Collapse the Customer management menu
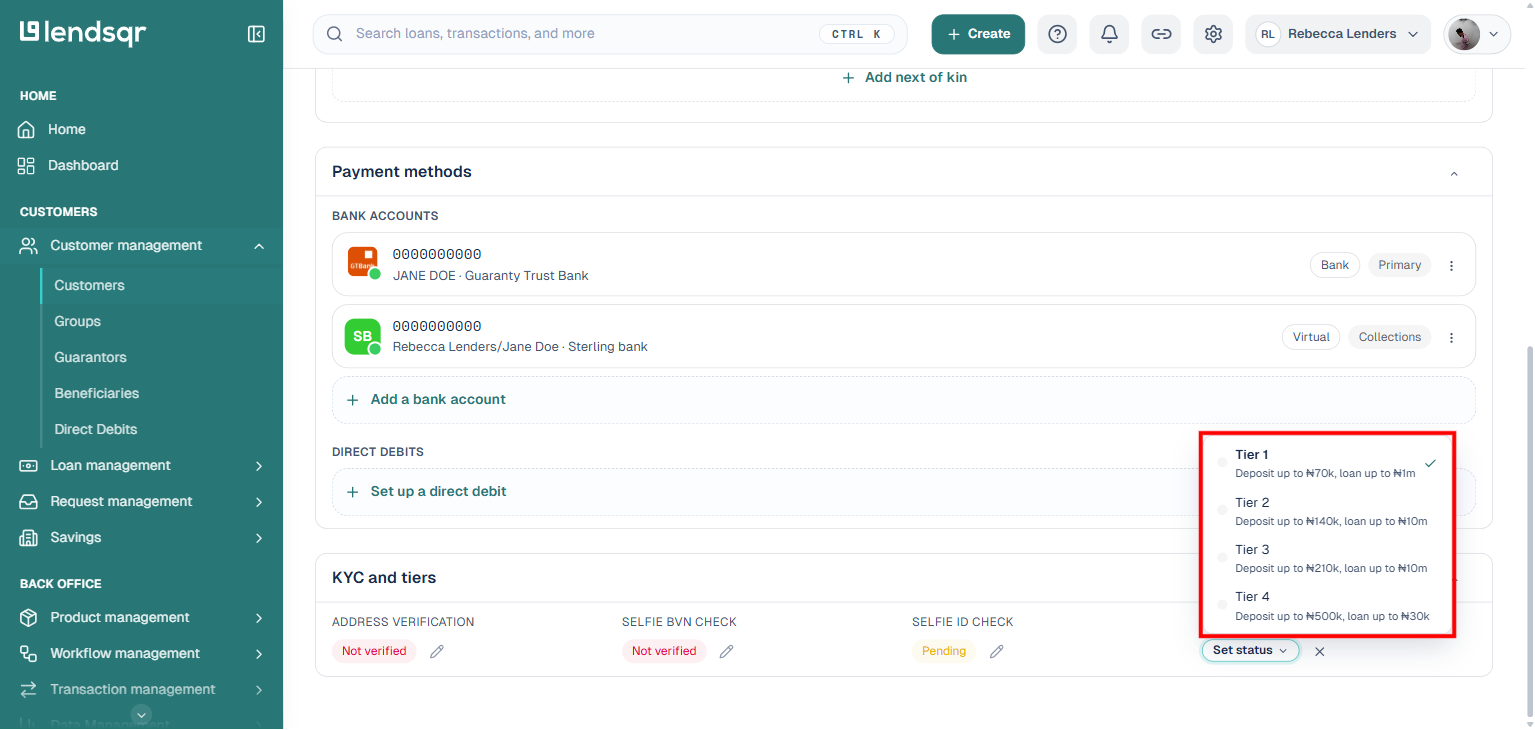The width and height of the screenshot is (1535, 730). pos(259,246)
